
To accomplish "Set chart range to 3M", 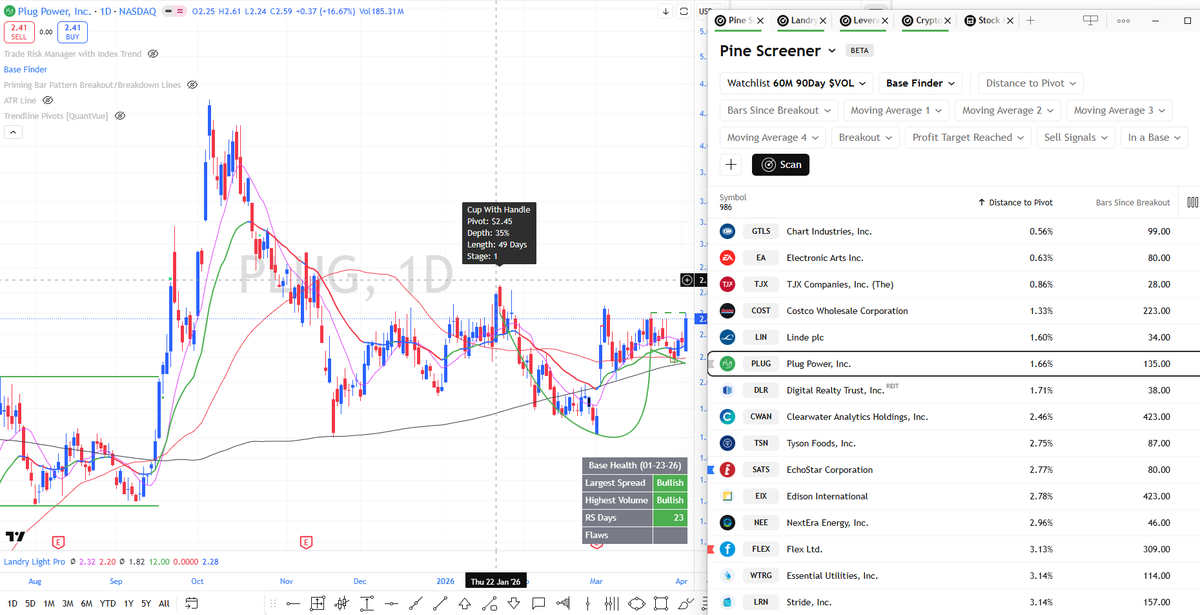I will 67,603.
